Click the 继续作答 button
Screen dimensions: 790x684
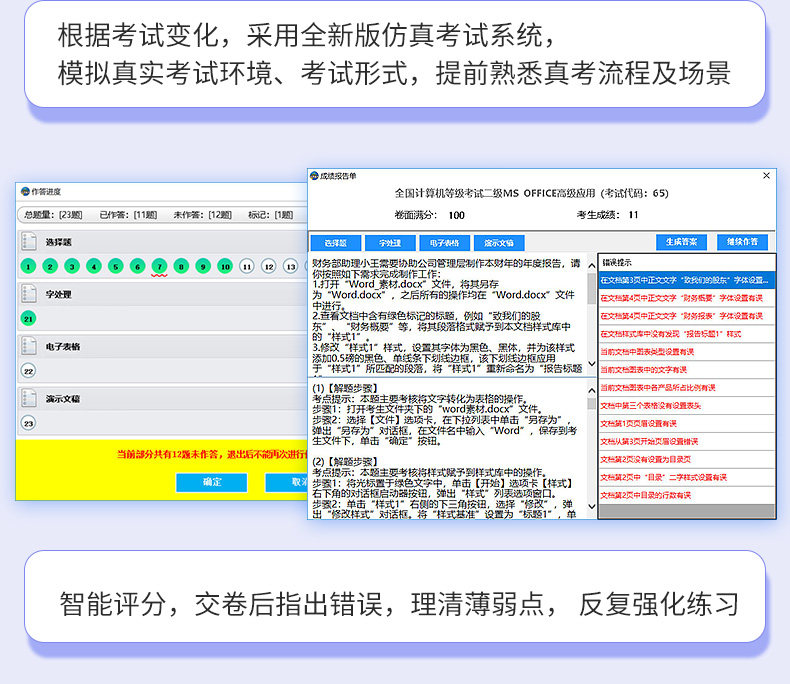point(742,242)
